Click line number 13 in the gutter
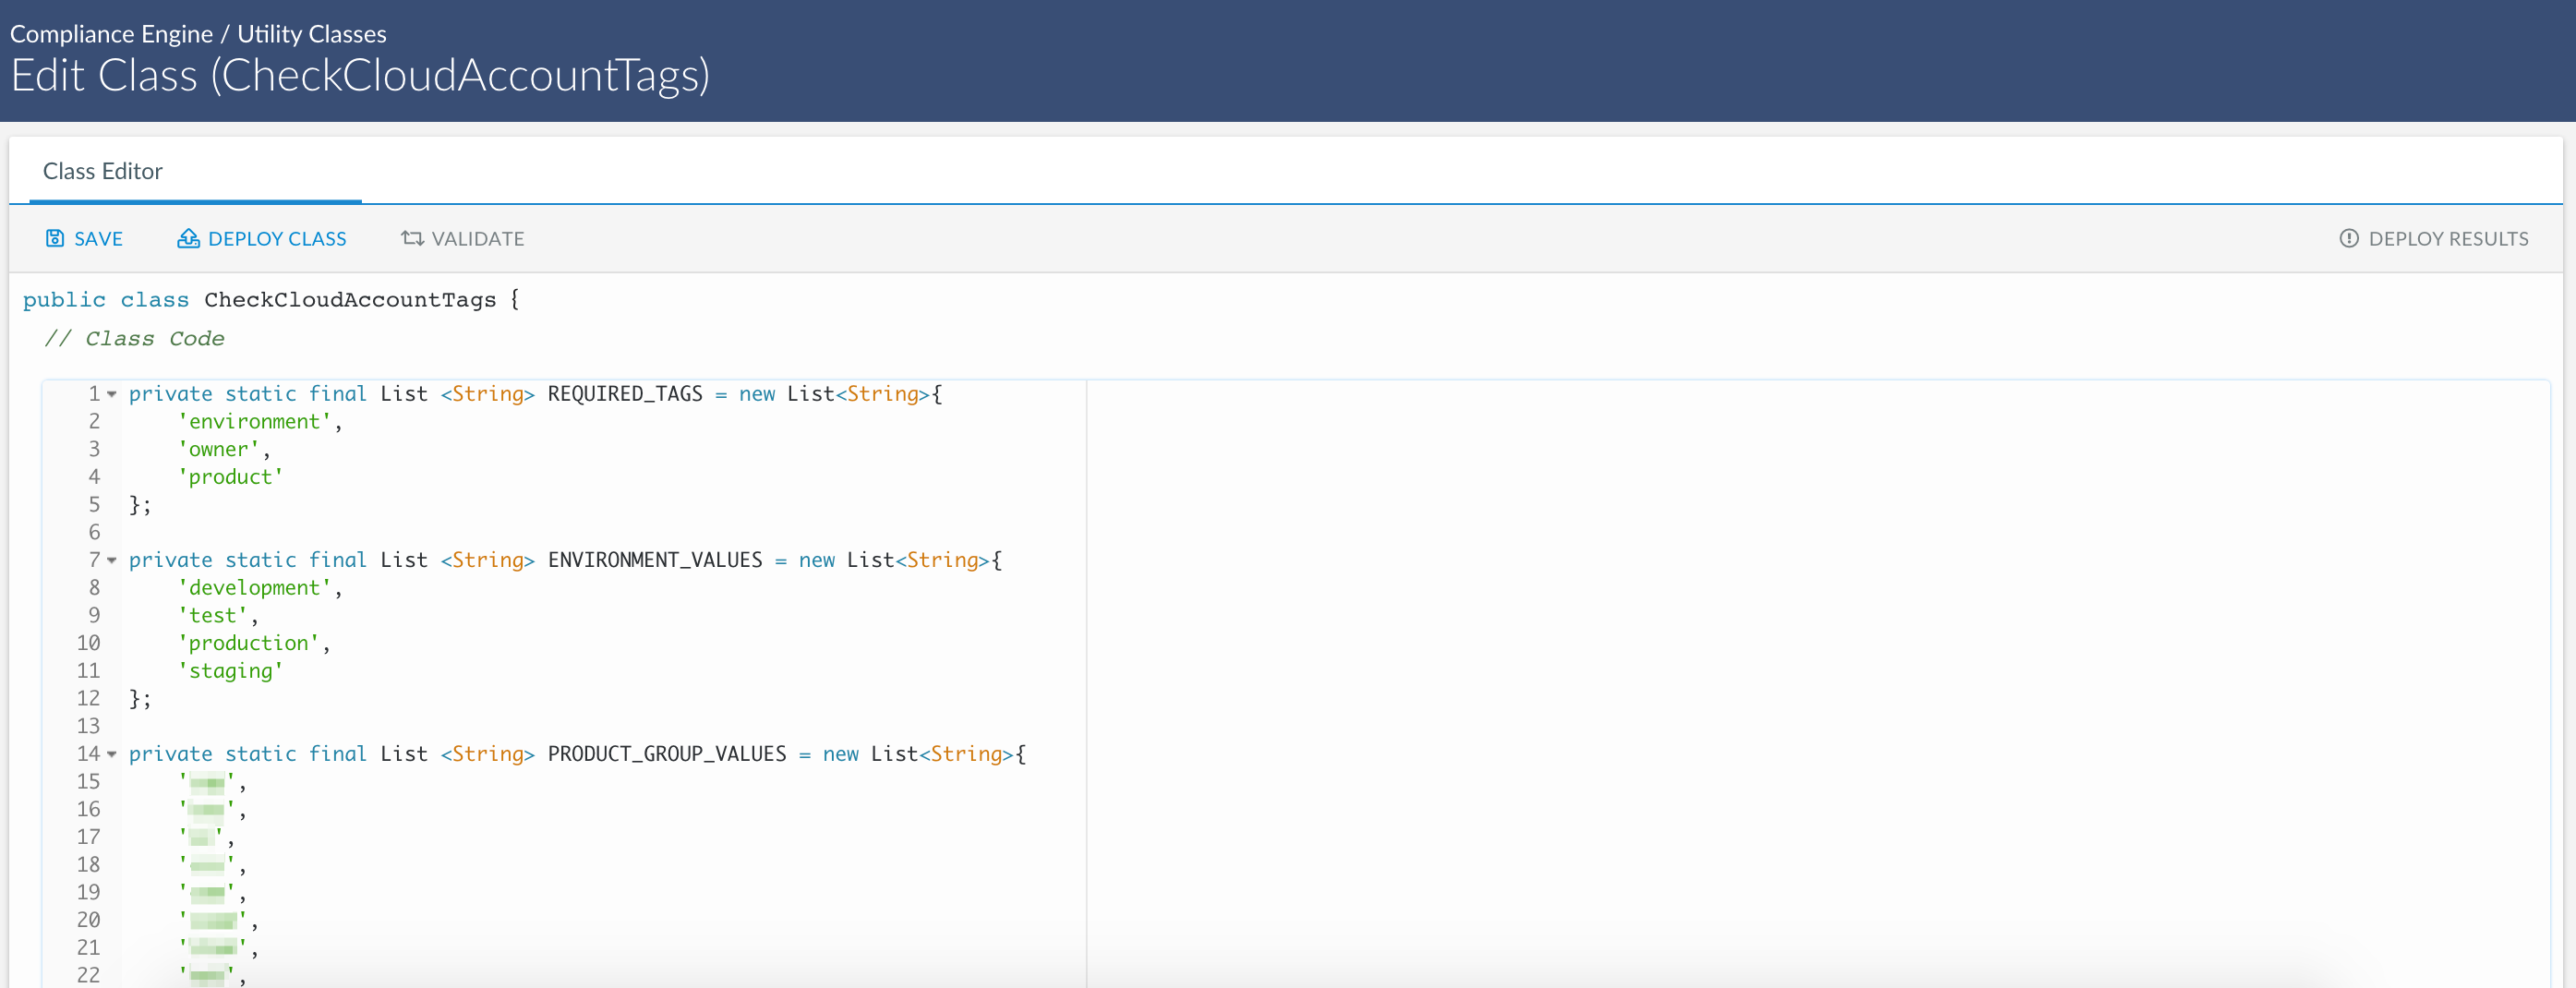 click(88, 726)
